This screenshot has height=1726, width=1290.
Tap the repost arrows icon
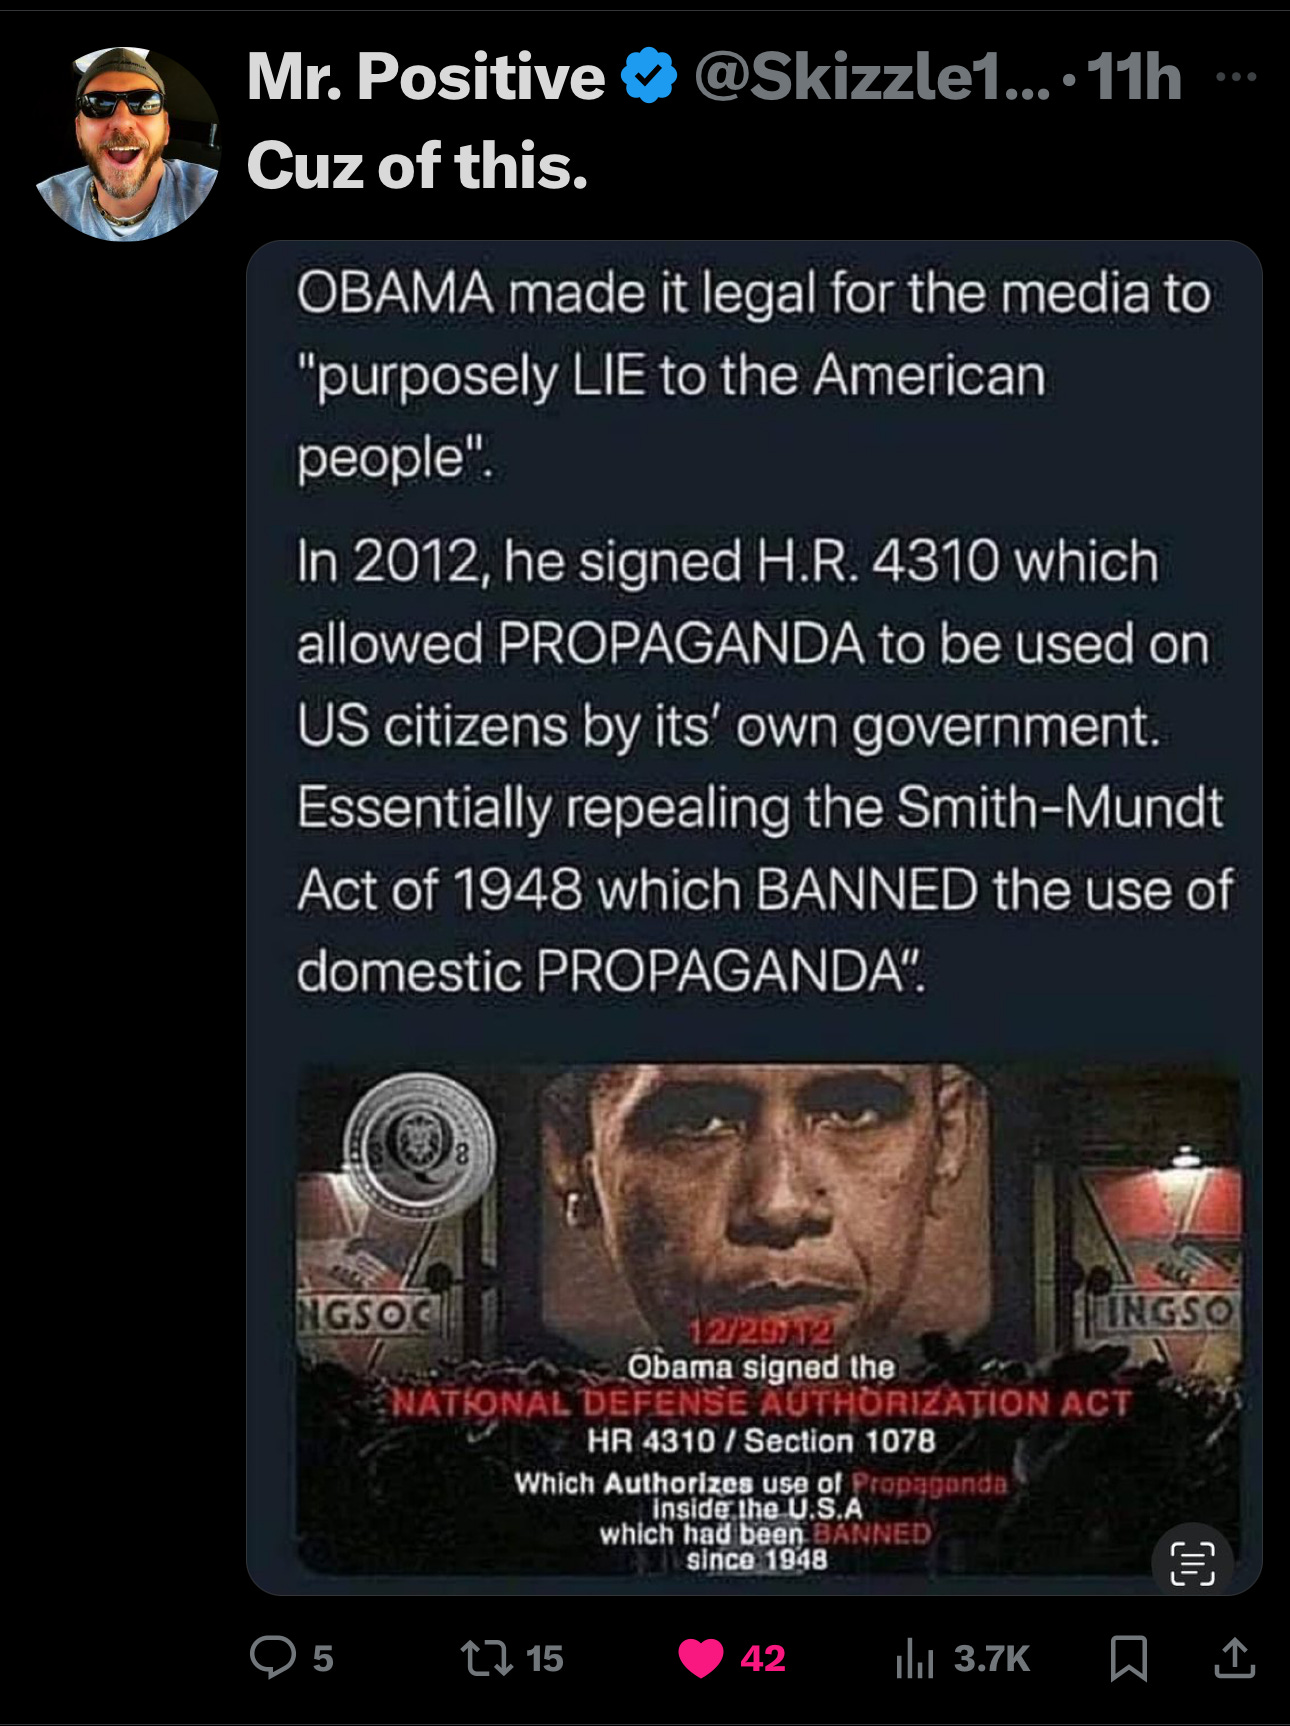coord(486,1658)
